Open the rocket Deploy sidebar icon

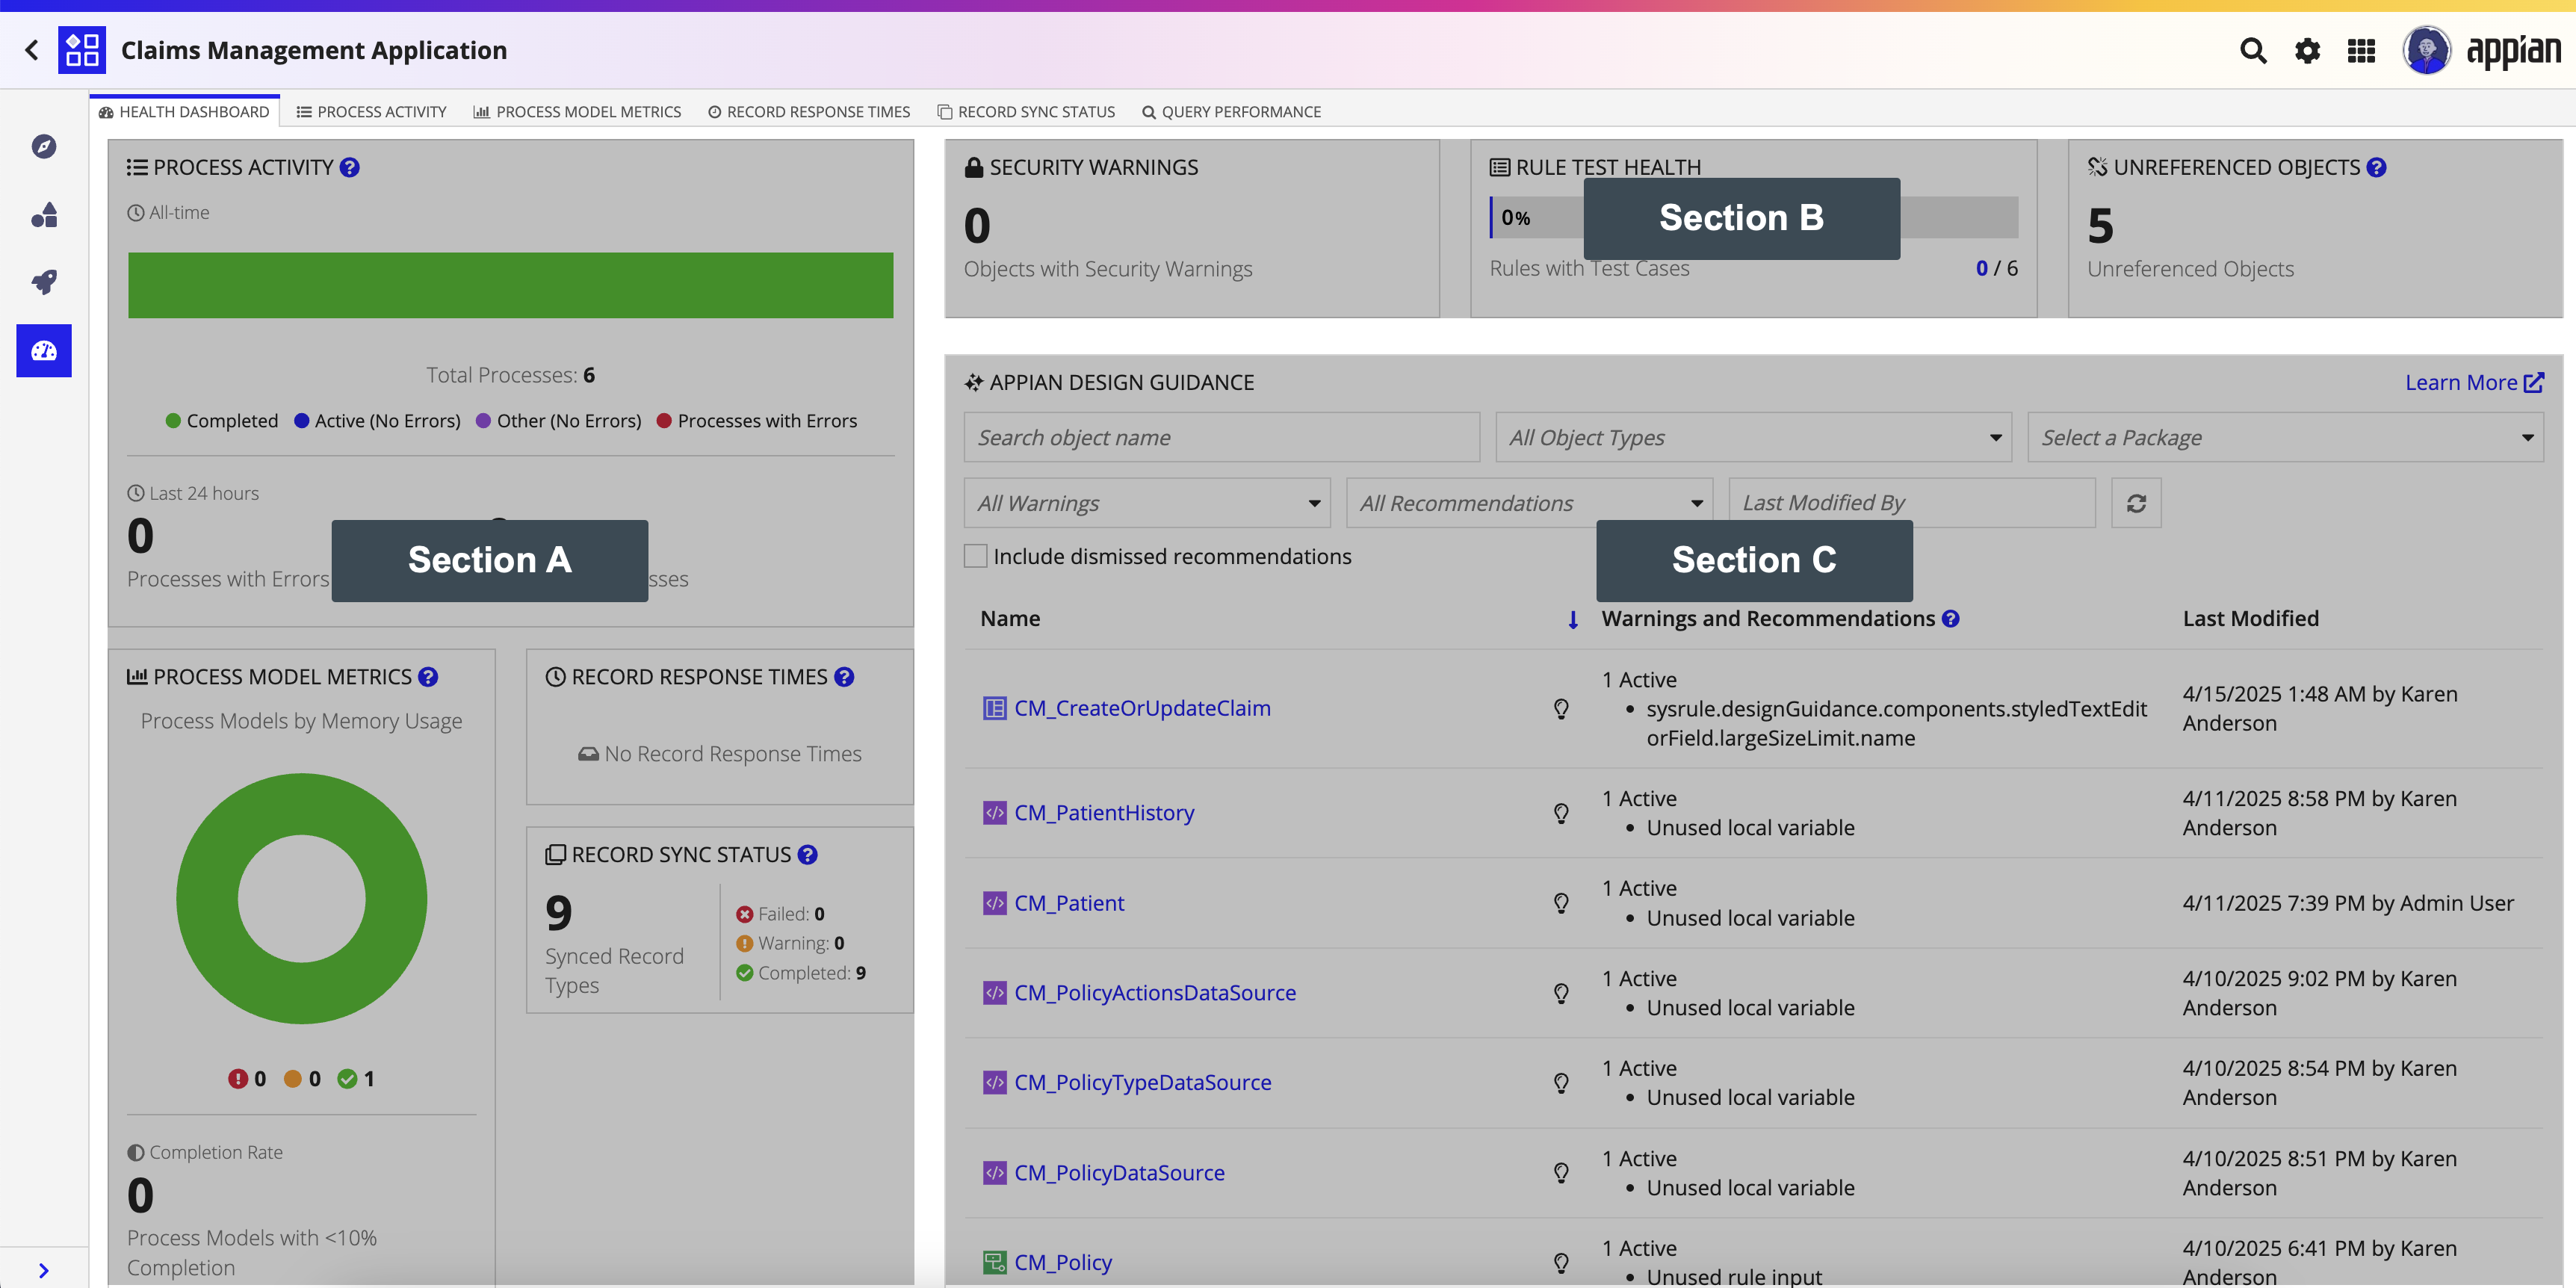point(44,282)
